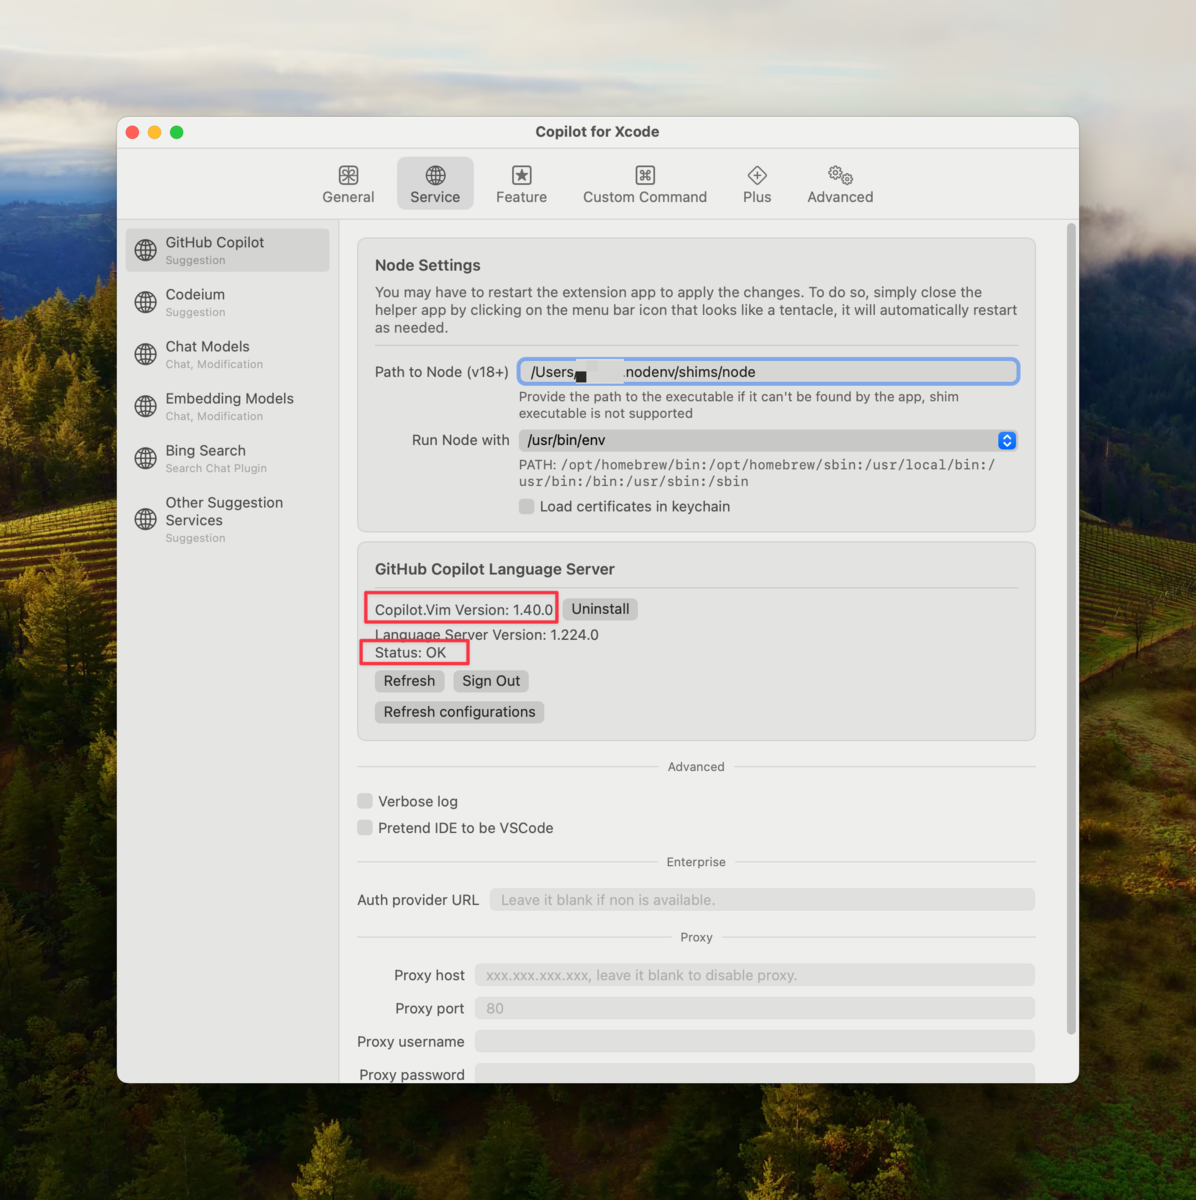The width and height of the screenshot is (1196, 1200).
Task: Click the yellow minimize window button
Action: (154, 132)
